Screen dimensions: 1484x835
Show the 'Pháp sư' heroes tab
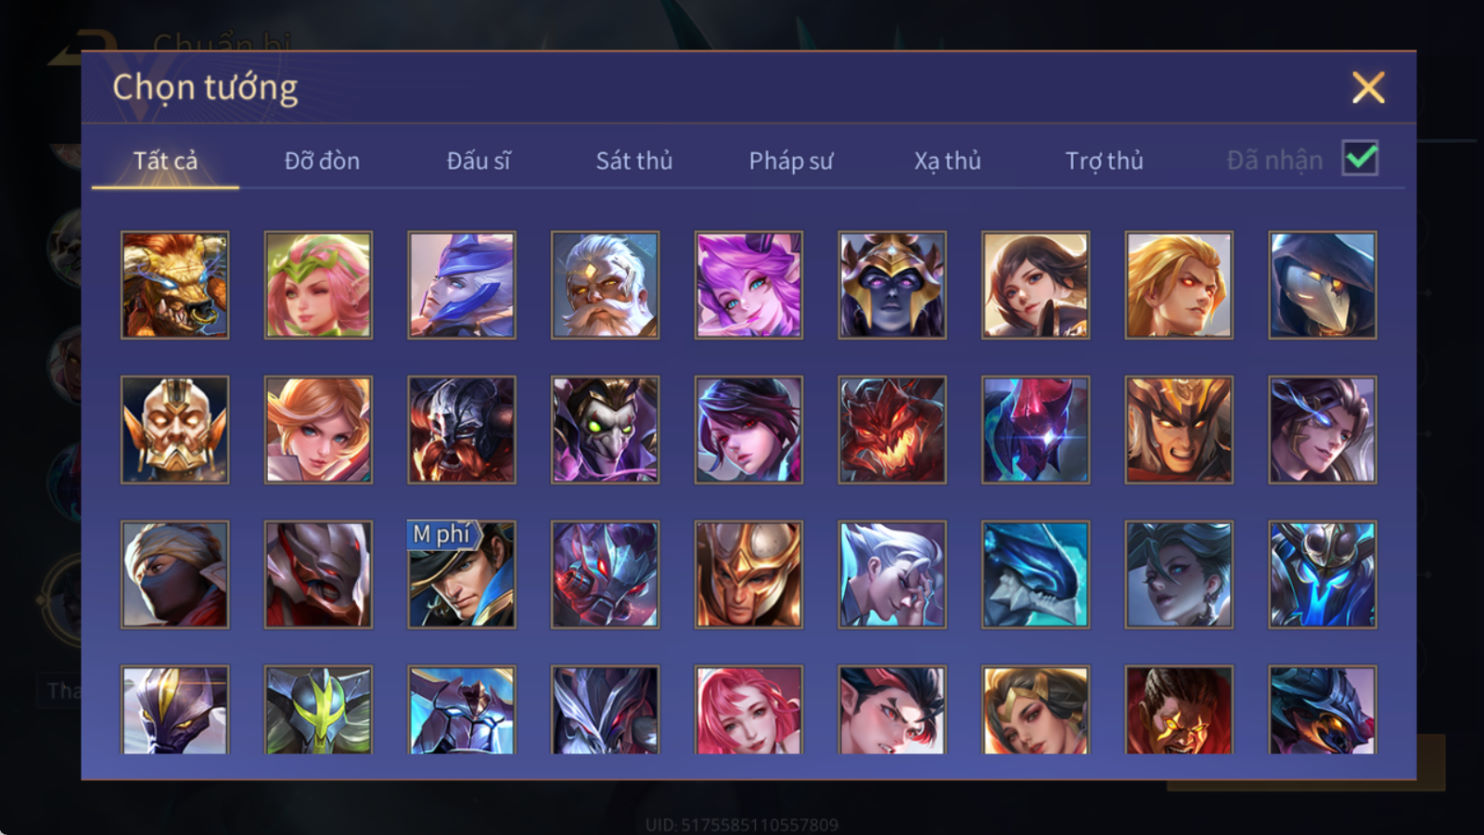(x=791, y=161)
